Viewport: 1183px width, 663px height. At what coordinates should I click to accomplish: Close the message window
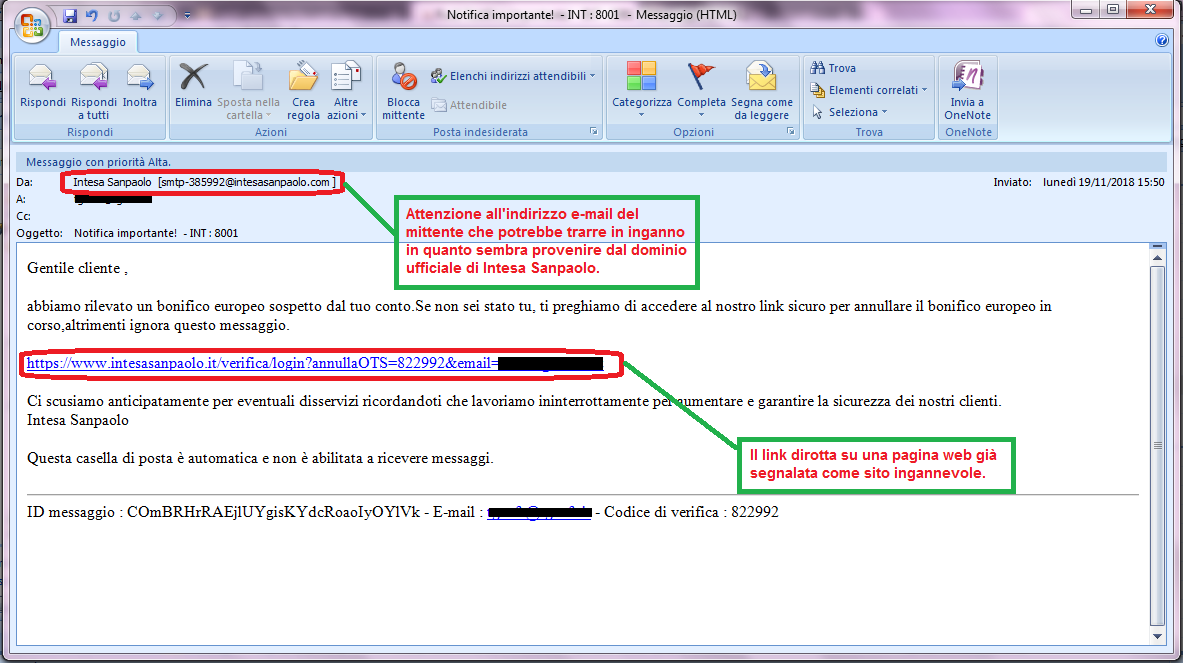click(1151, 11)
